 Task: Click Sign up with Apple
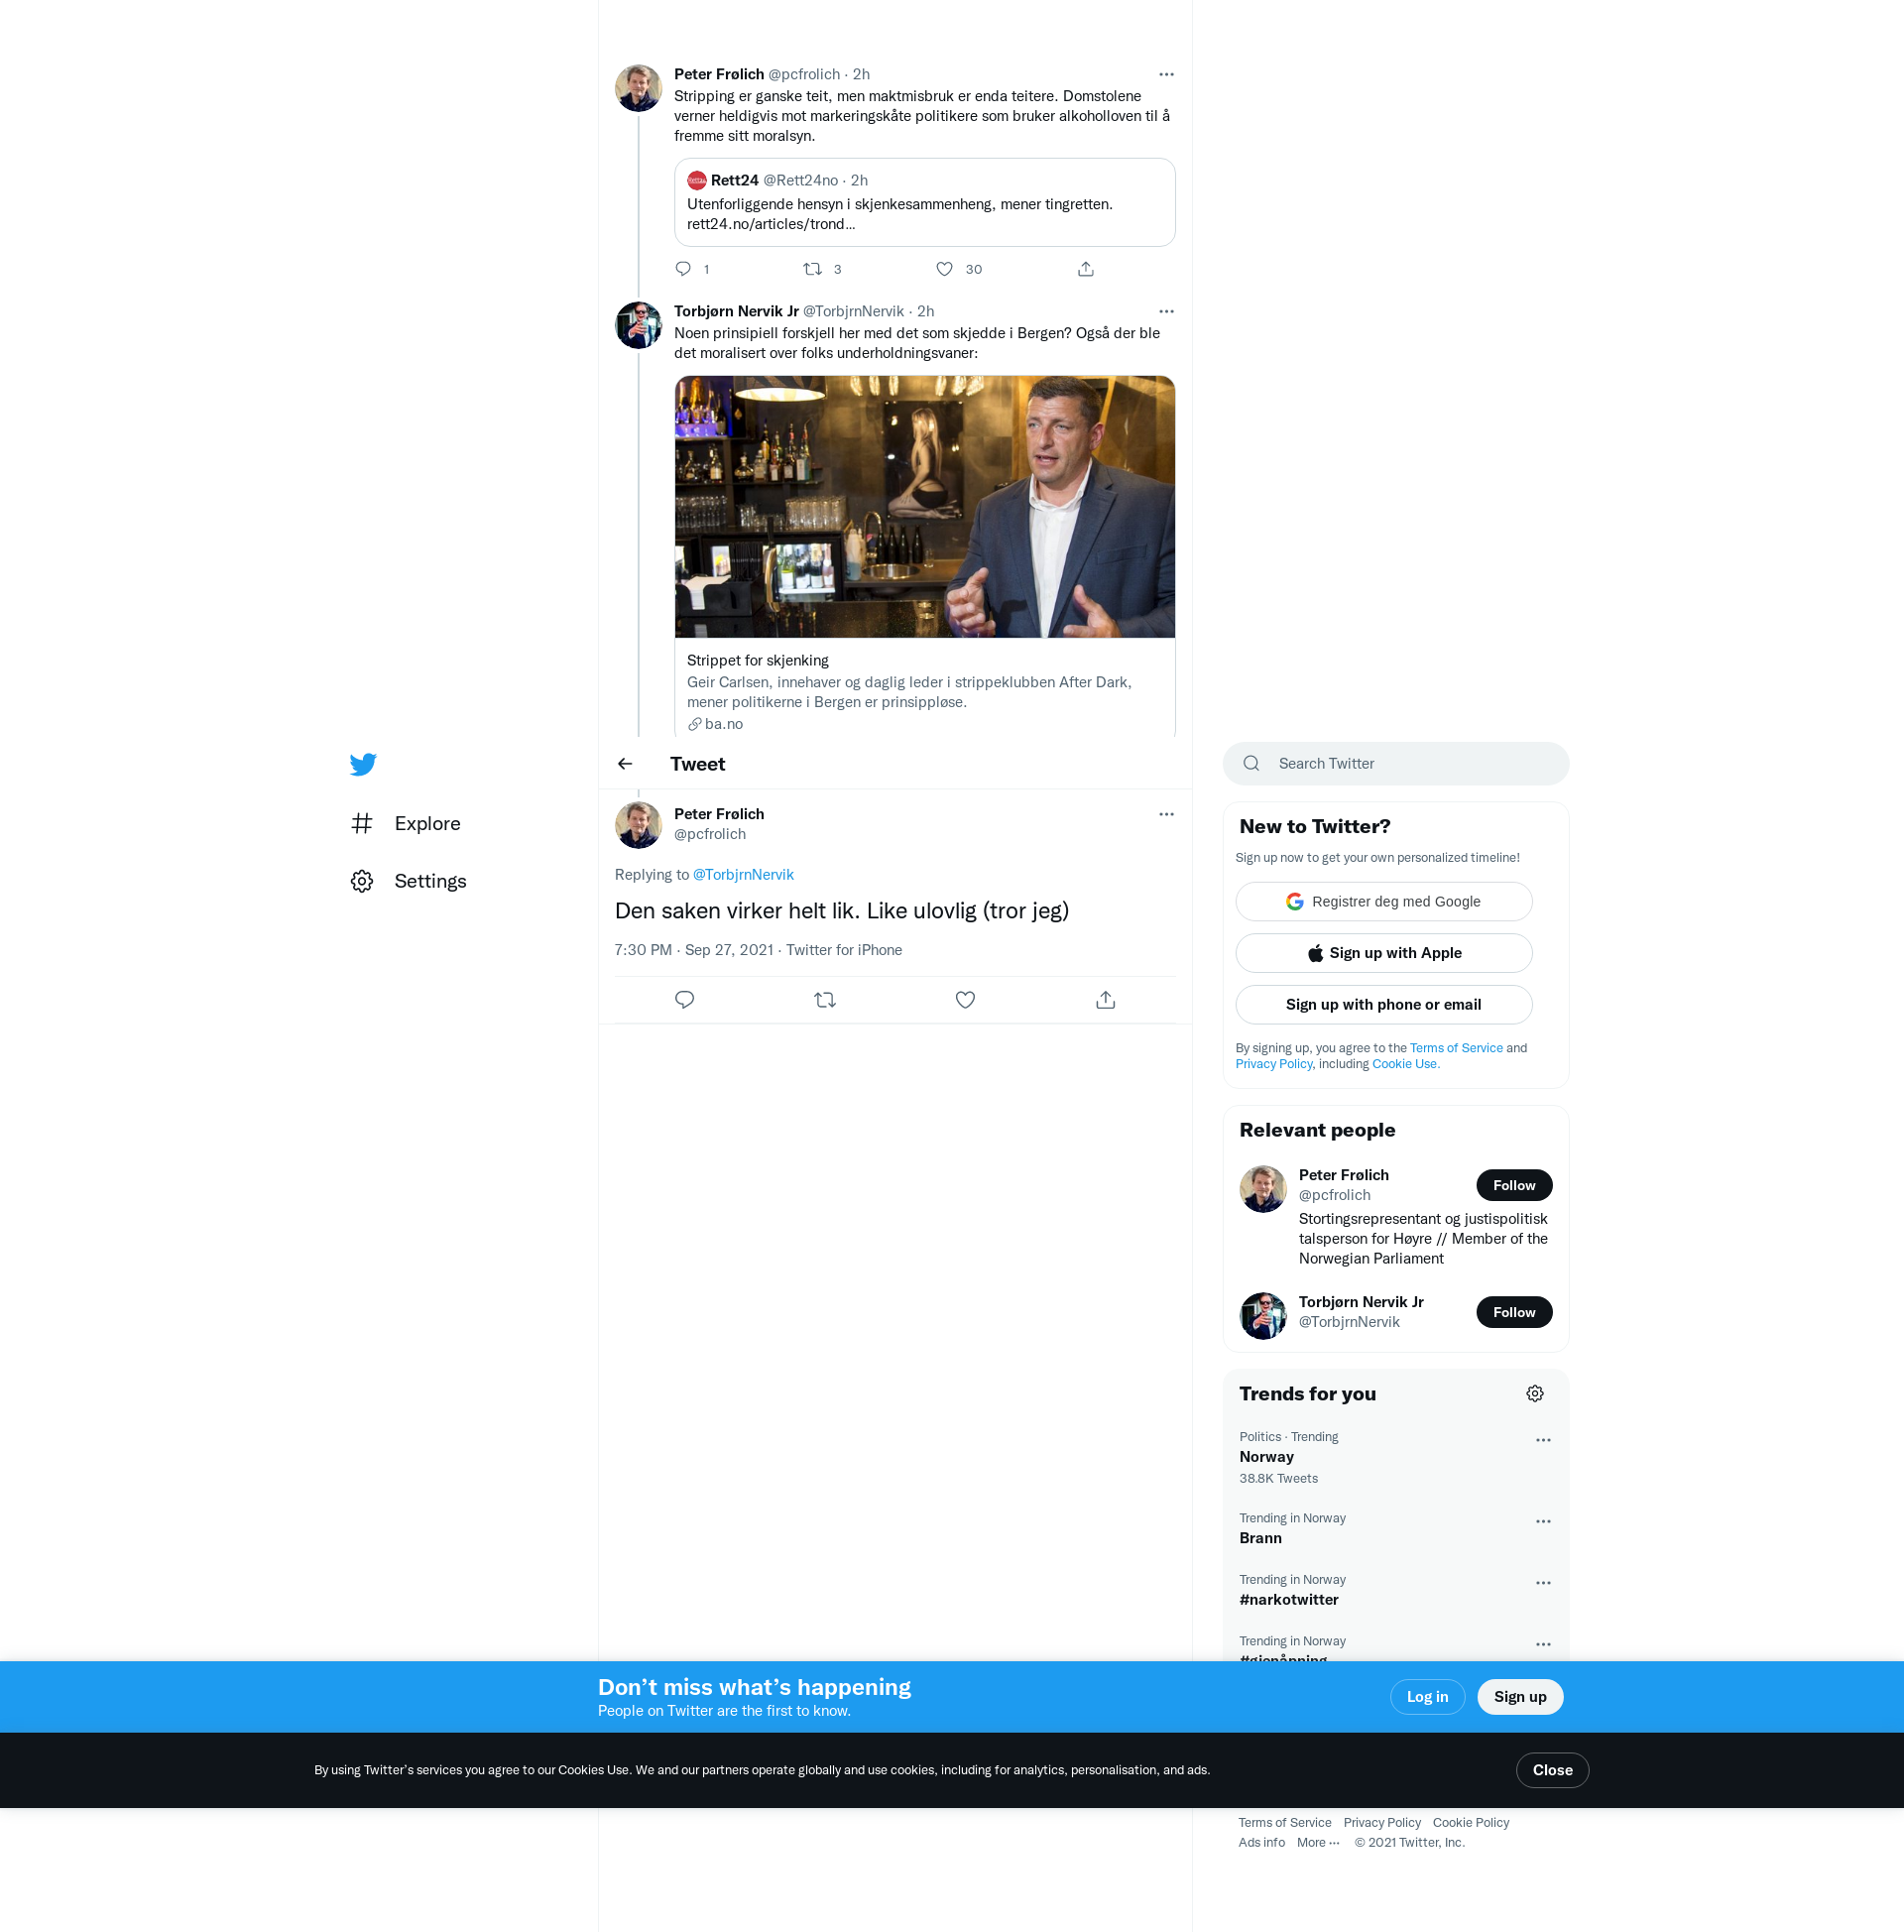pos(1384,953)
